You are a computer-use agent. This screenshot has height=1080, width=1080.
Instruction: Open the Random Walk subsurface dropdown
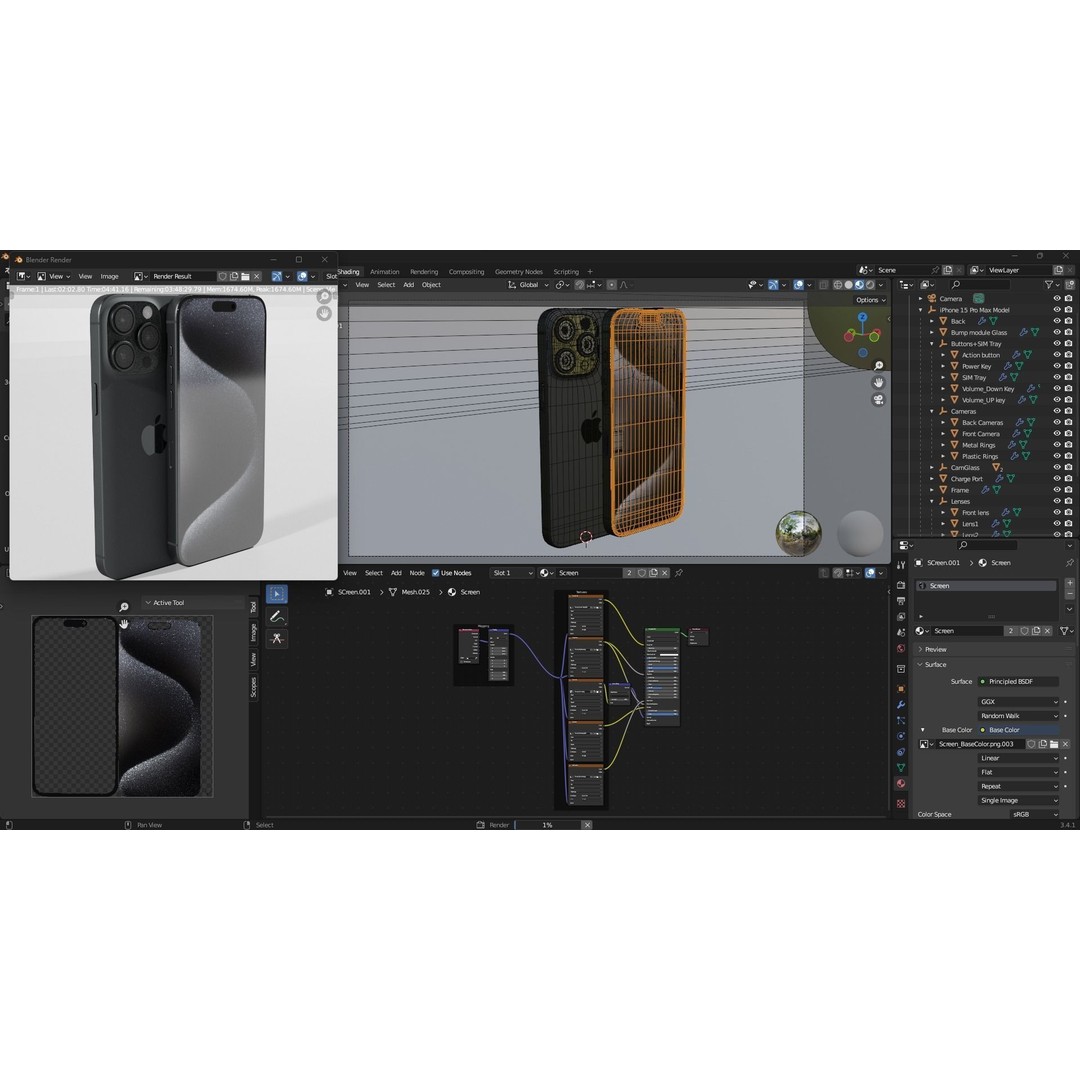click(1018, 716)
